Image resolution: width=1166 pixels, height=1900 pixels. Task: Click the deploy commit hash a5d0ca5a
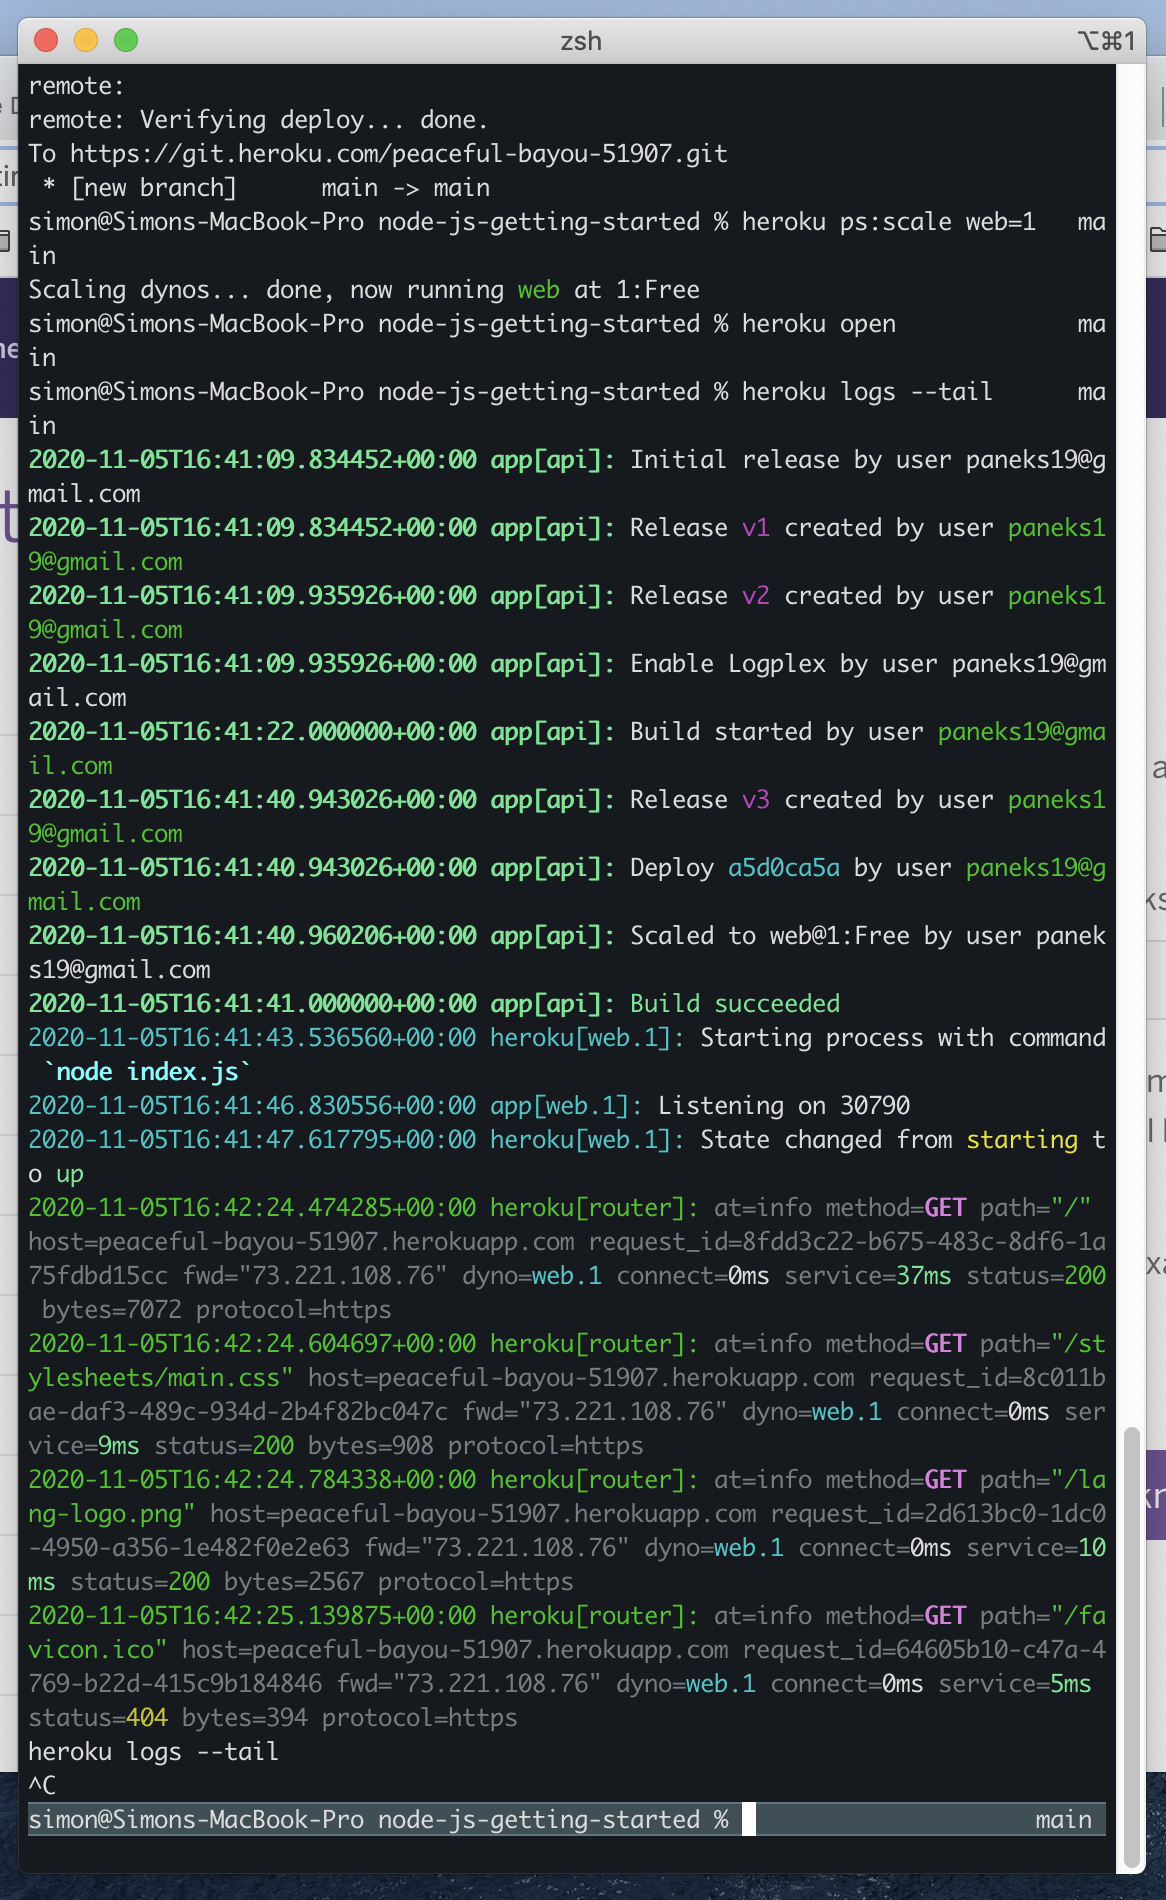pyautogui.click(x=784, y=868)
